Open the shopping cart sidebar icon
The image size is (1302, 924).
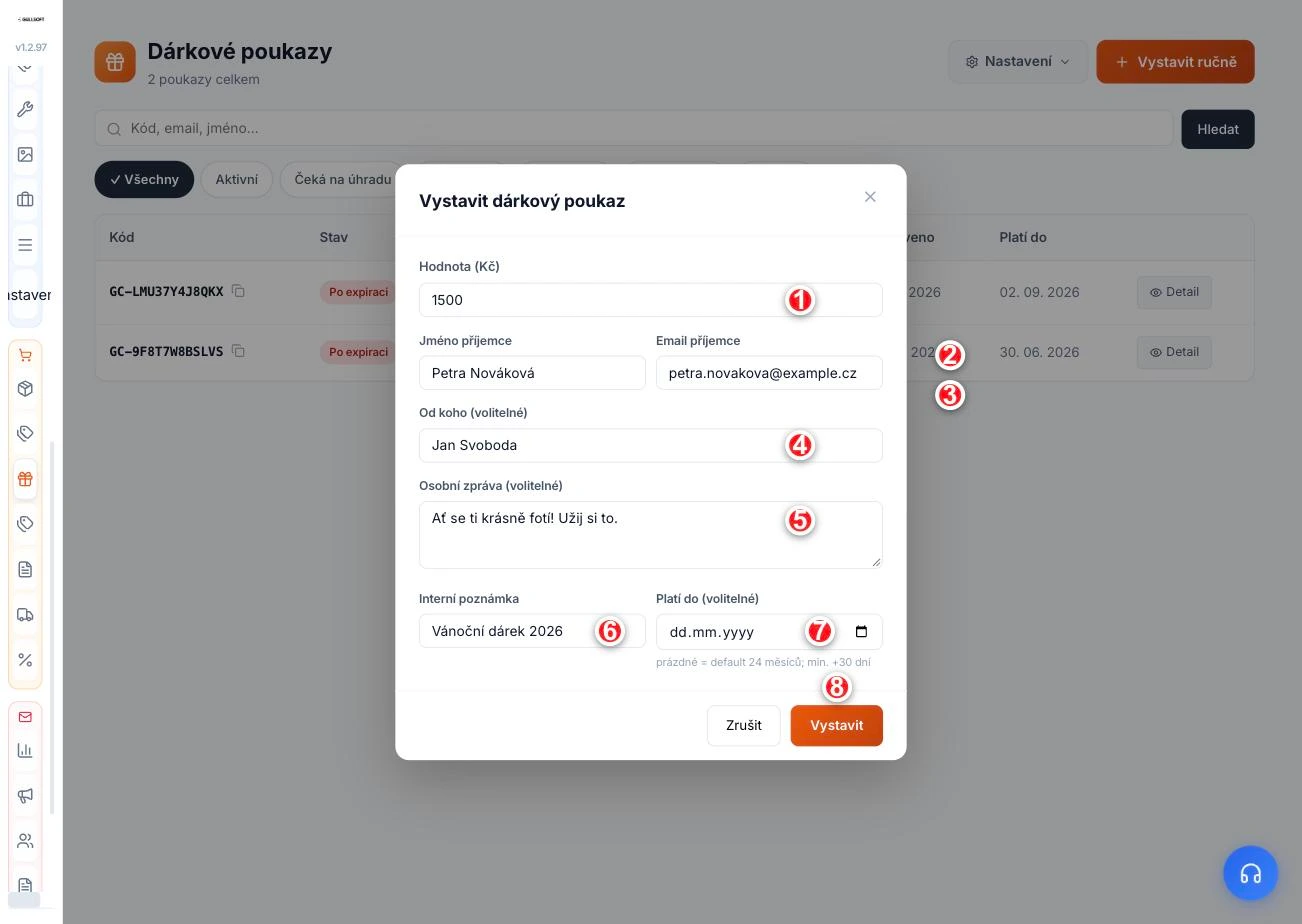point(25,355)
